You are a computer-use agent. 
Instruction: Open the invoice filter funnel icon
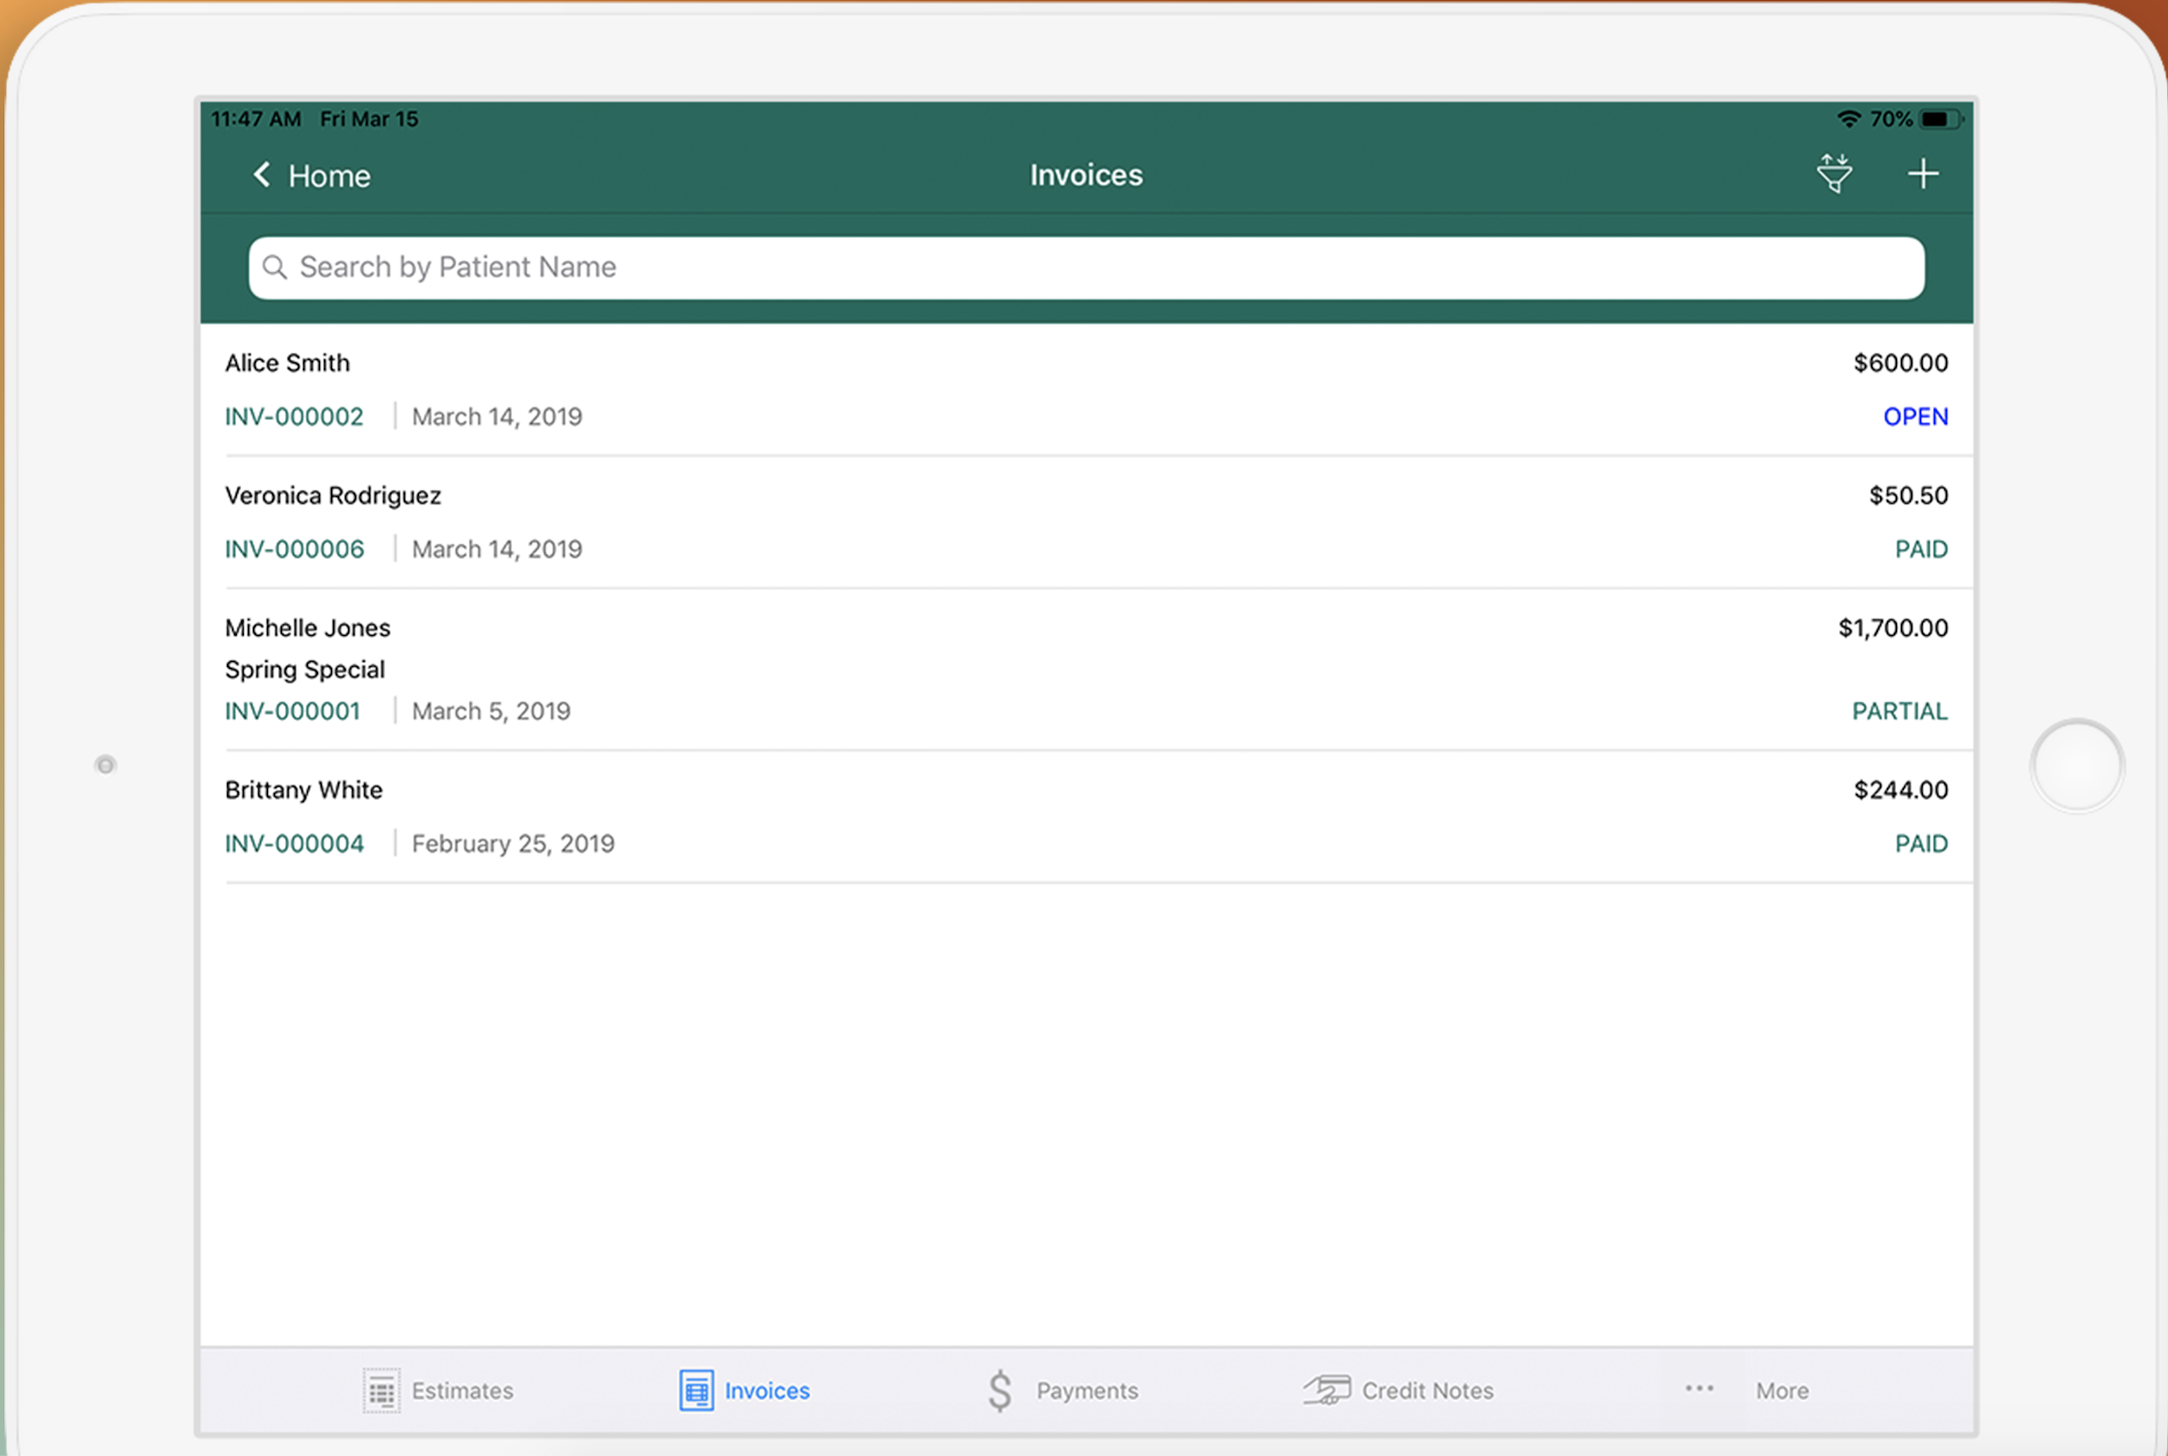1834,174
